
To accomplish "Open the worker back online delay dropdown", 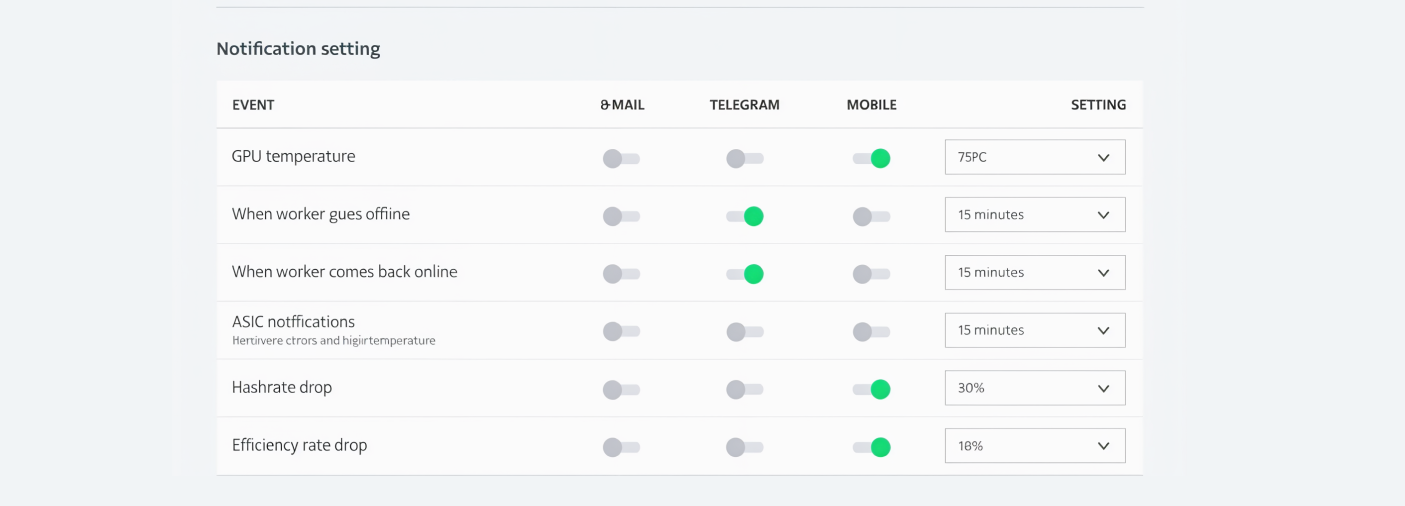I will [x=1034, y=273].
